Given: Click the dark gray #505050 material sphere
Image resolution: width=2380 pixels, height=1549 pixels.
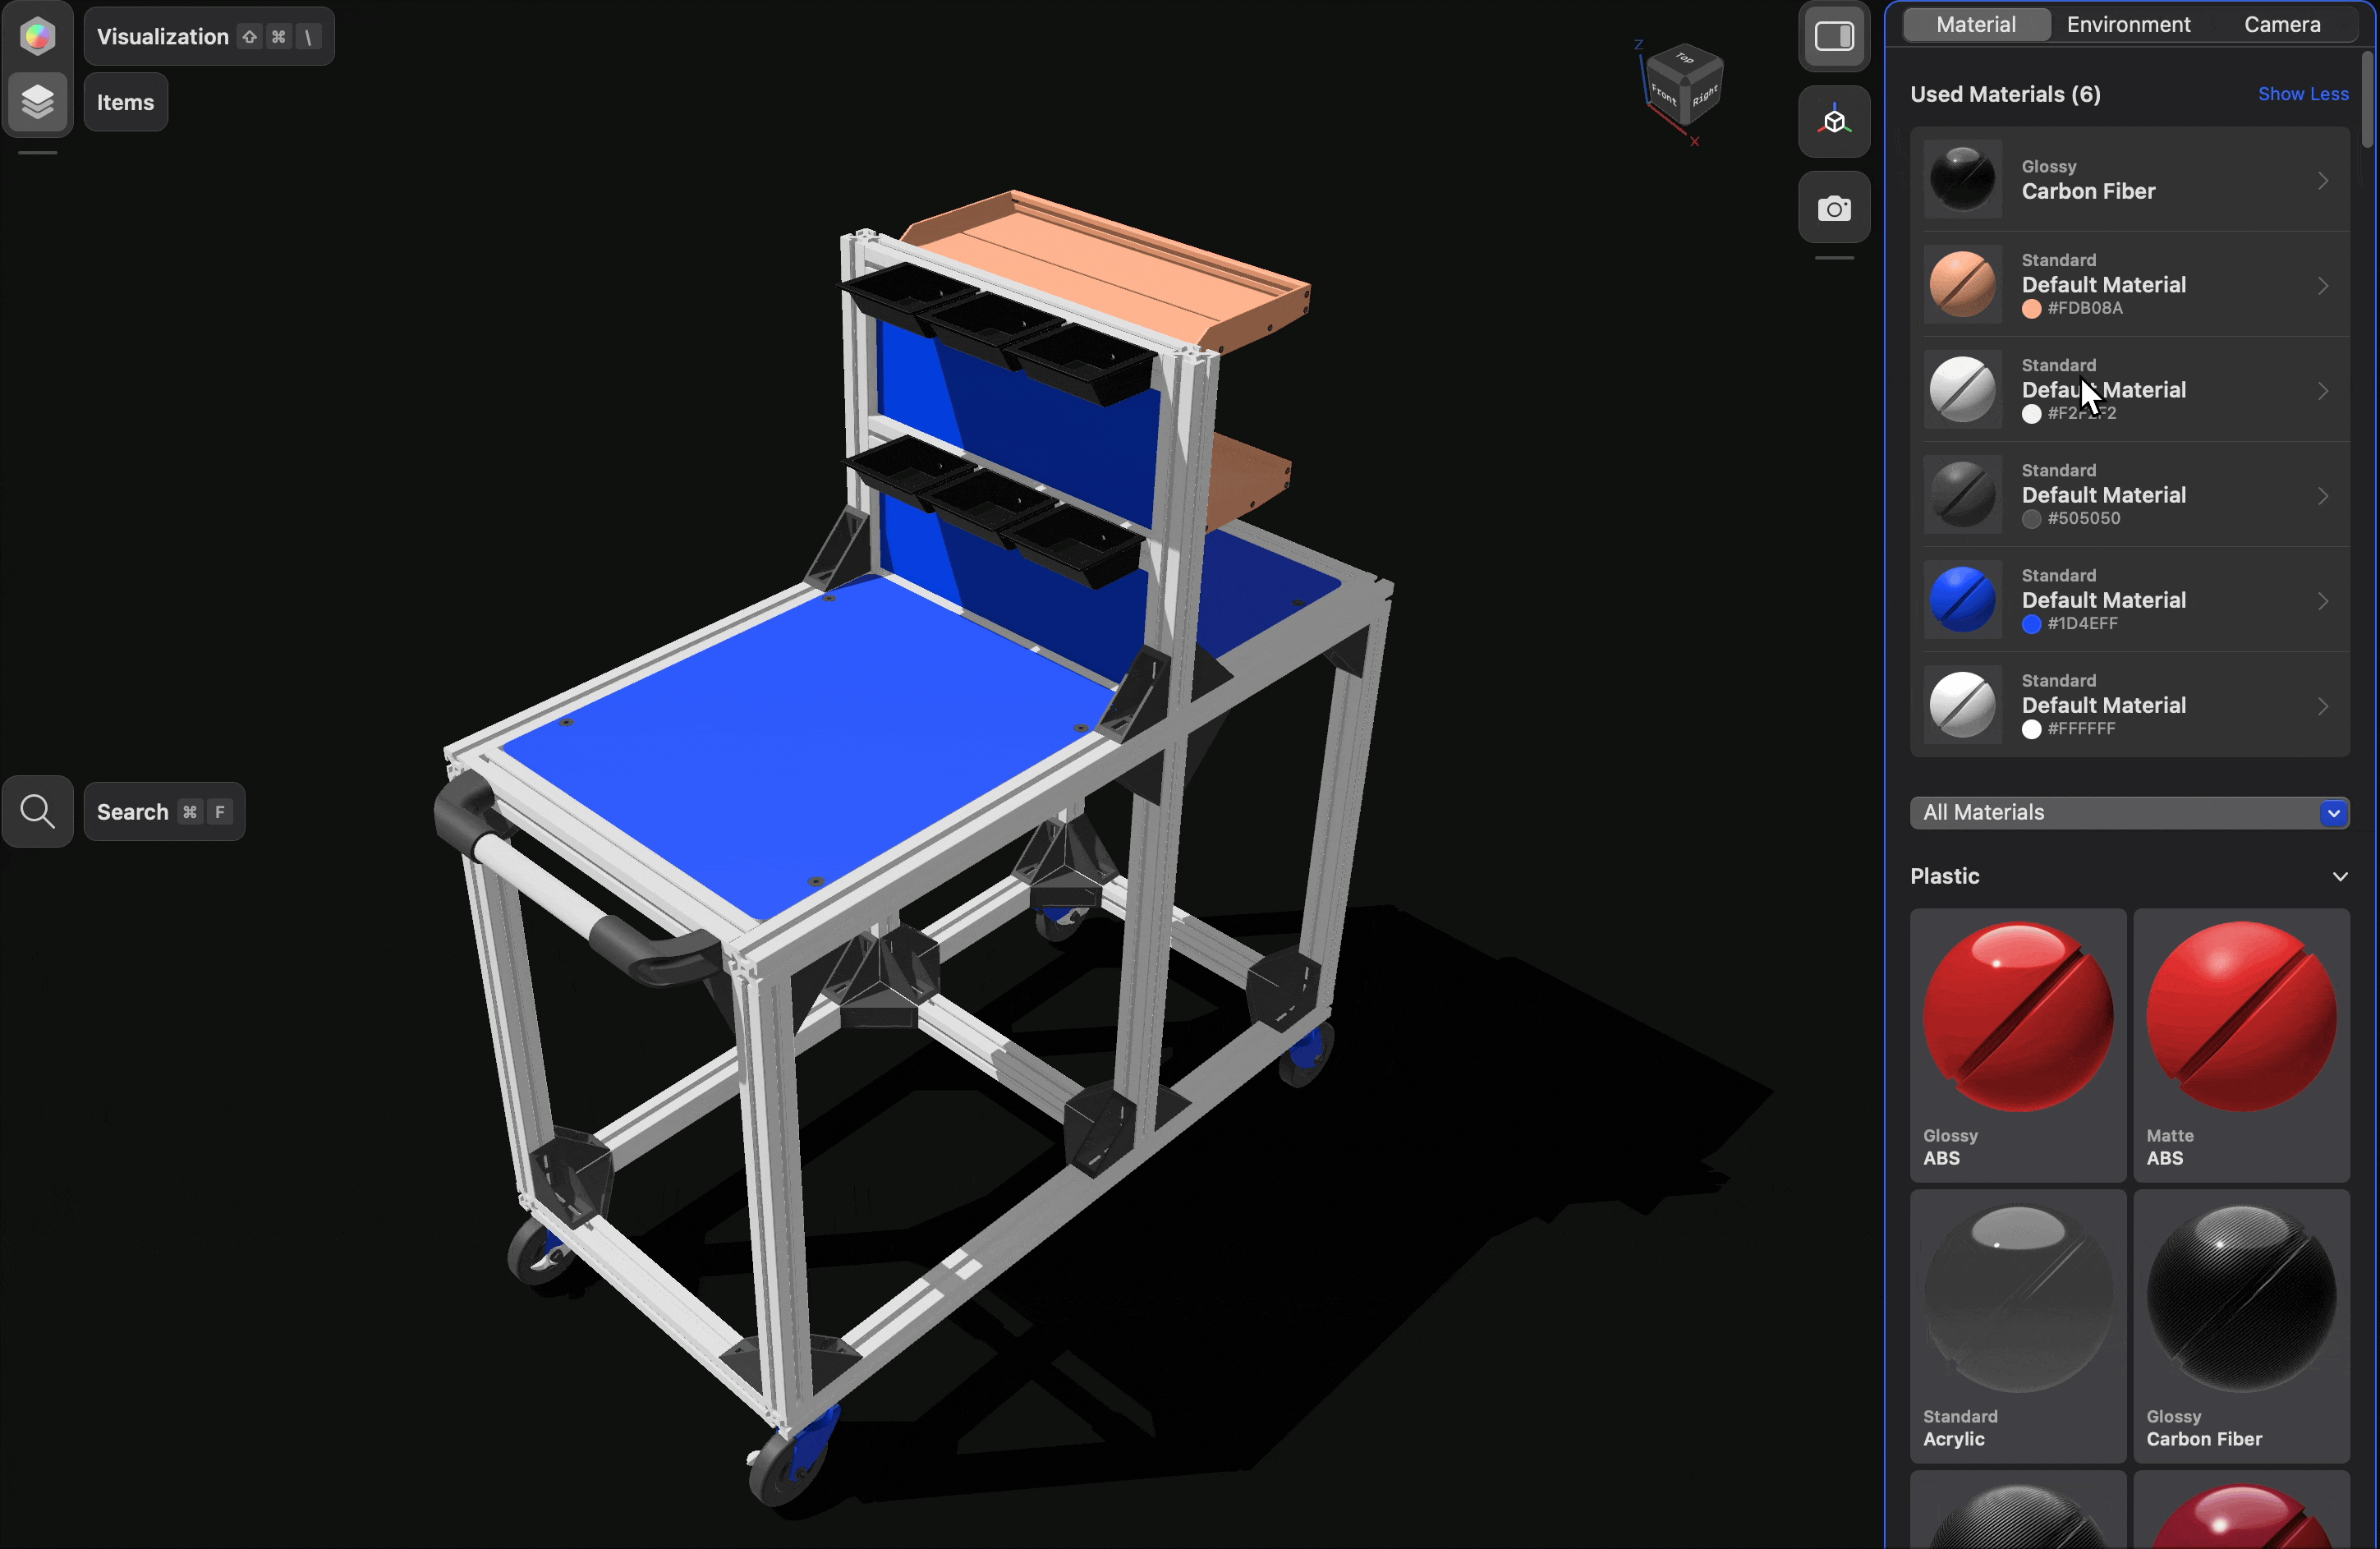Looking at the screenshot, I should click(x=1962, y=494).
